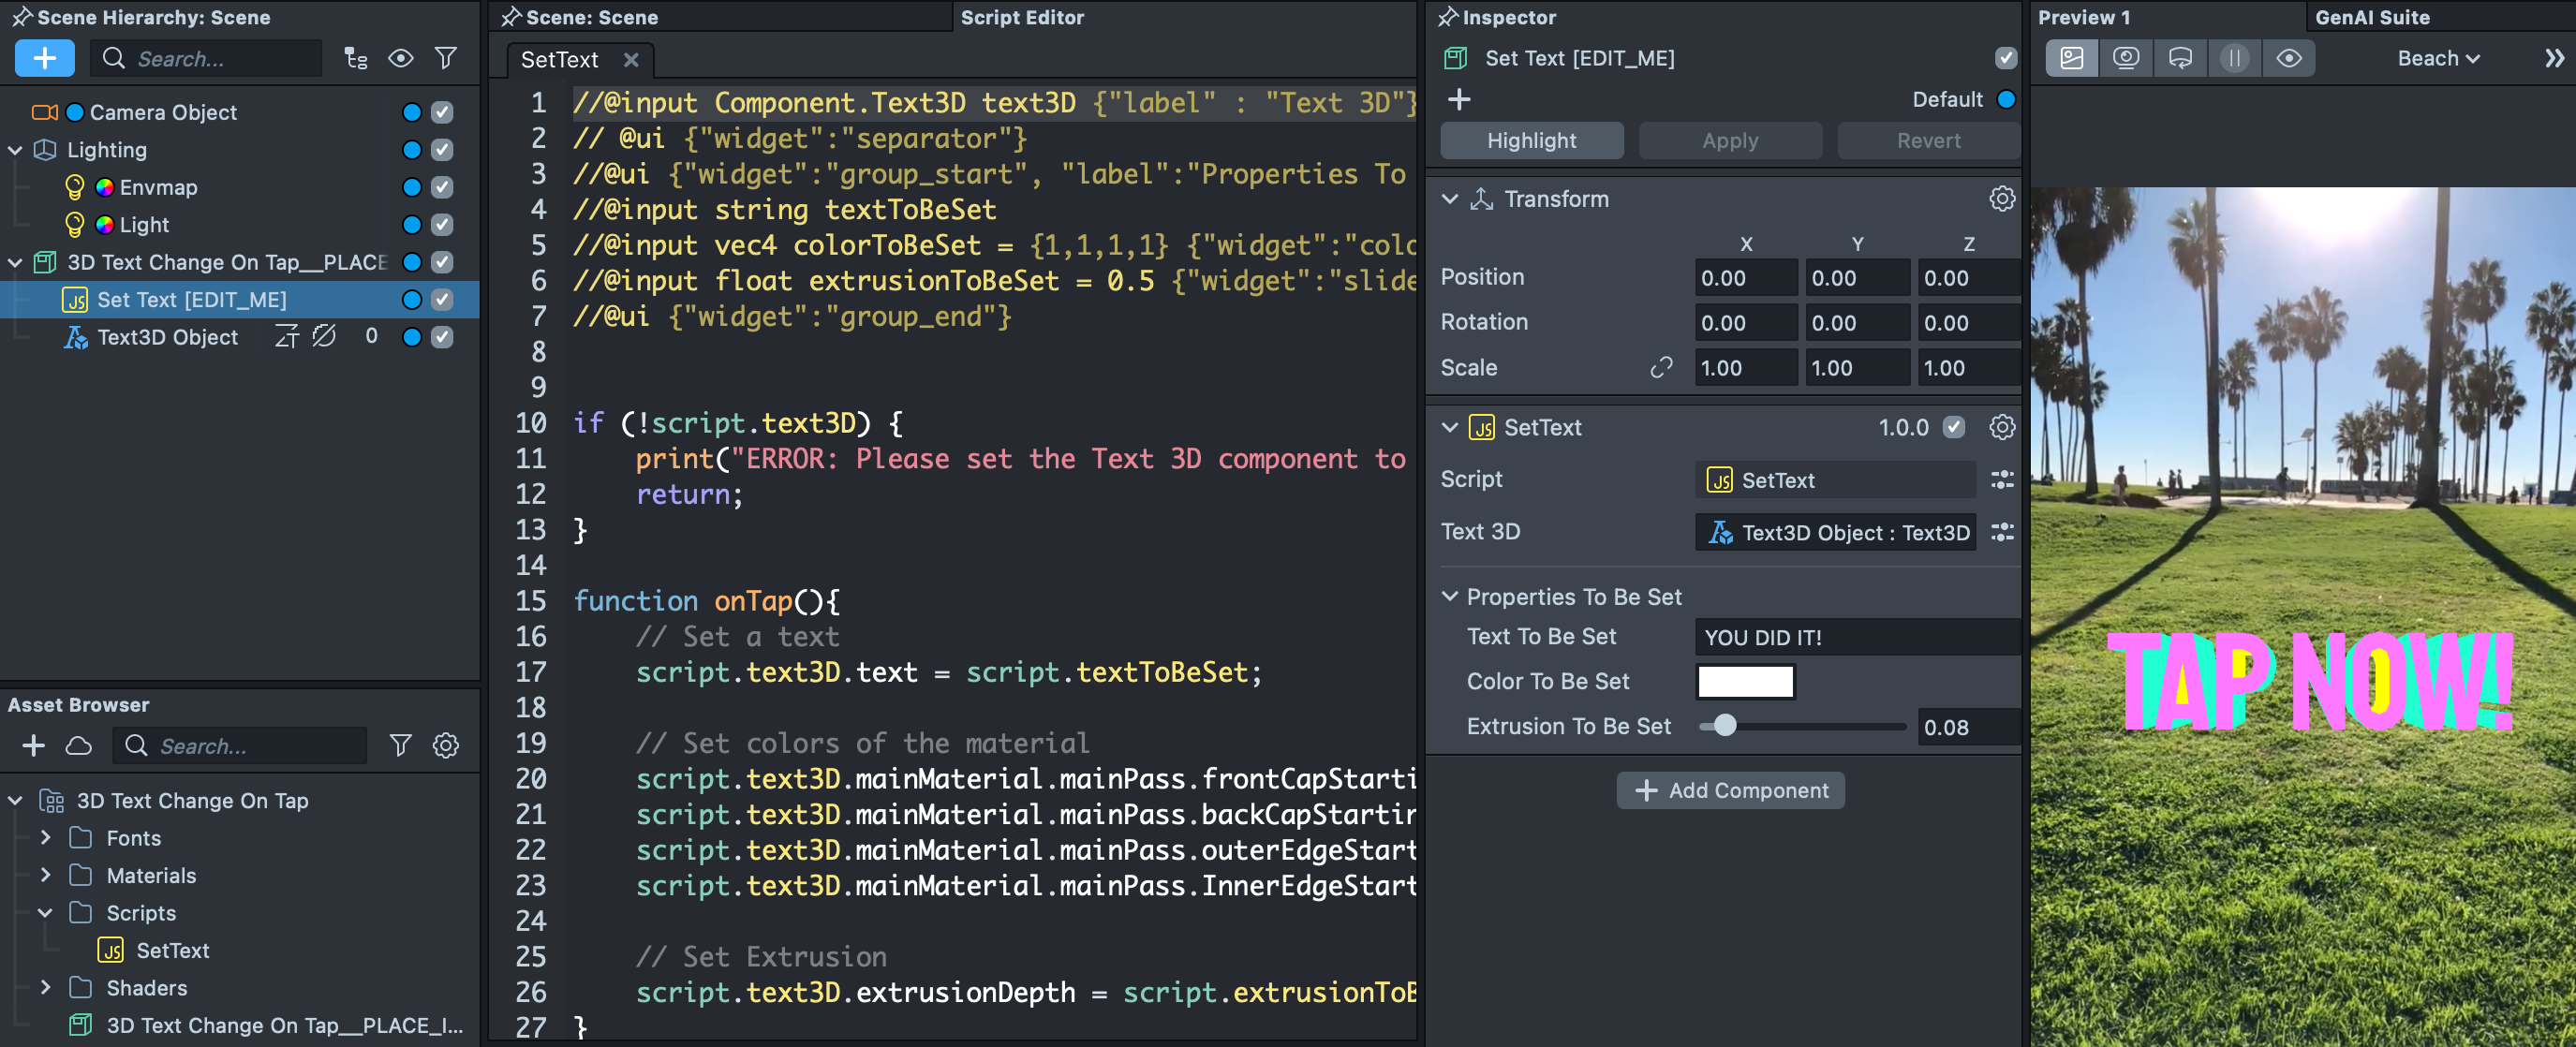The width and height of the screenshot is (2576, 1047).
Task: Click the hierarchy tree view icon
Action: pos(356,58)
